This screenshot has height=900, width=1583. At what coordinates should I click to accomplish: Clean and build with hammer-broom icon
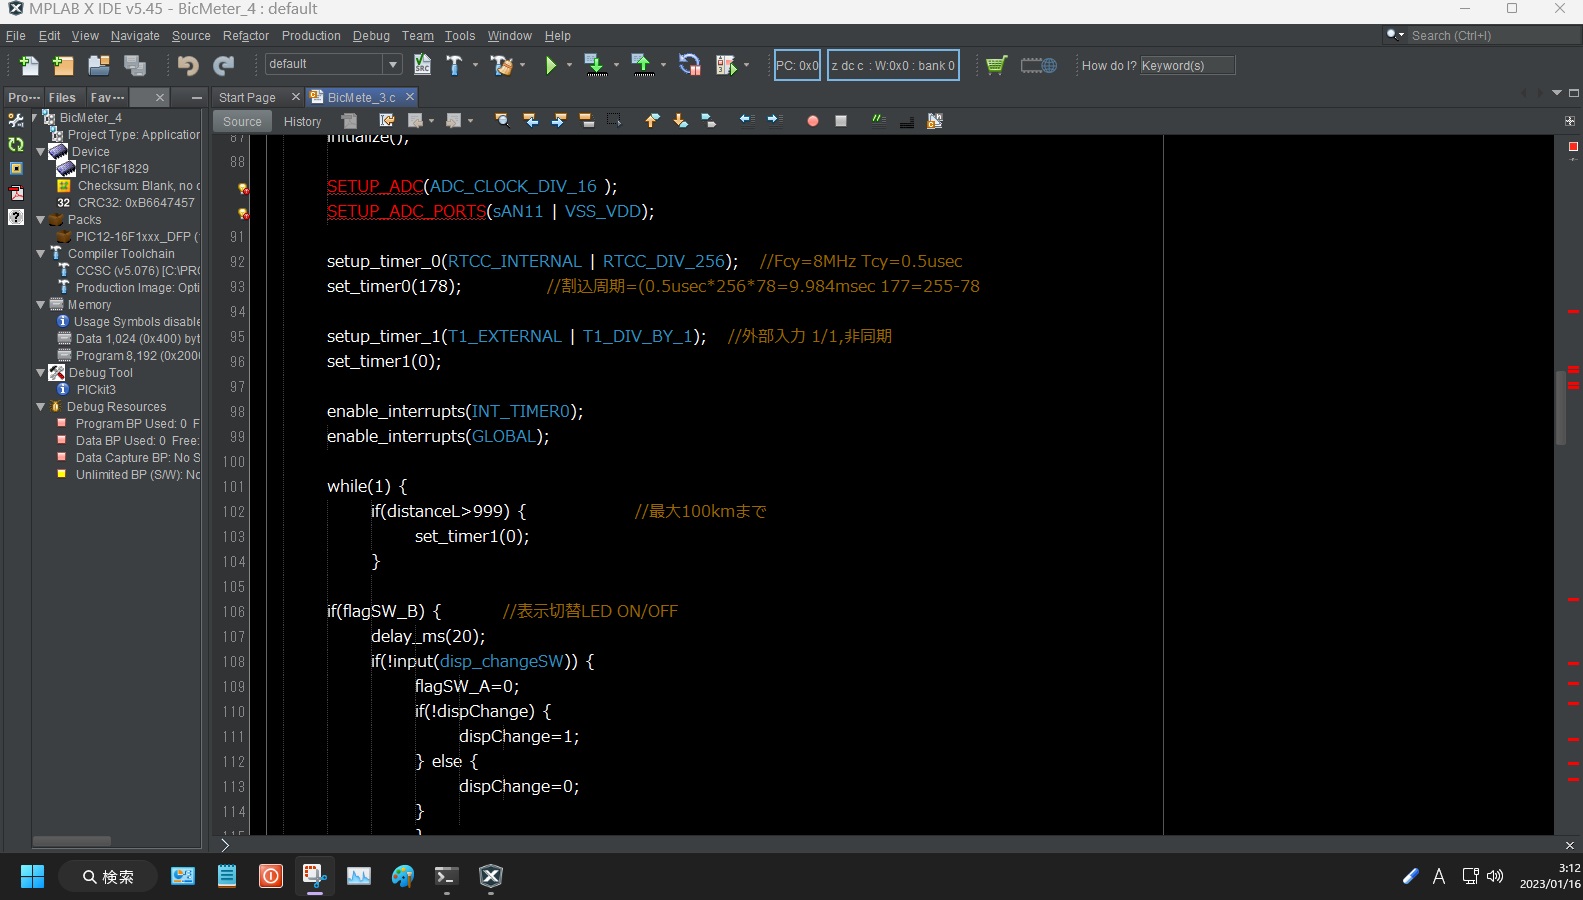[x=501, y=65]
